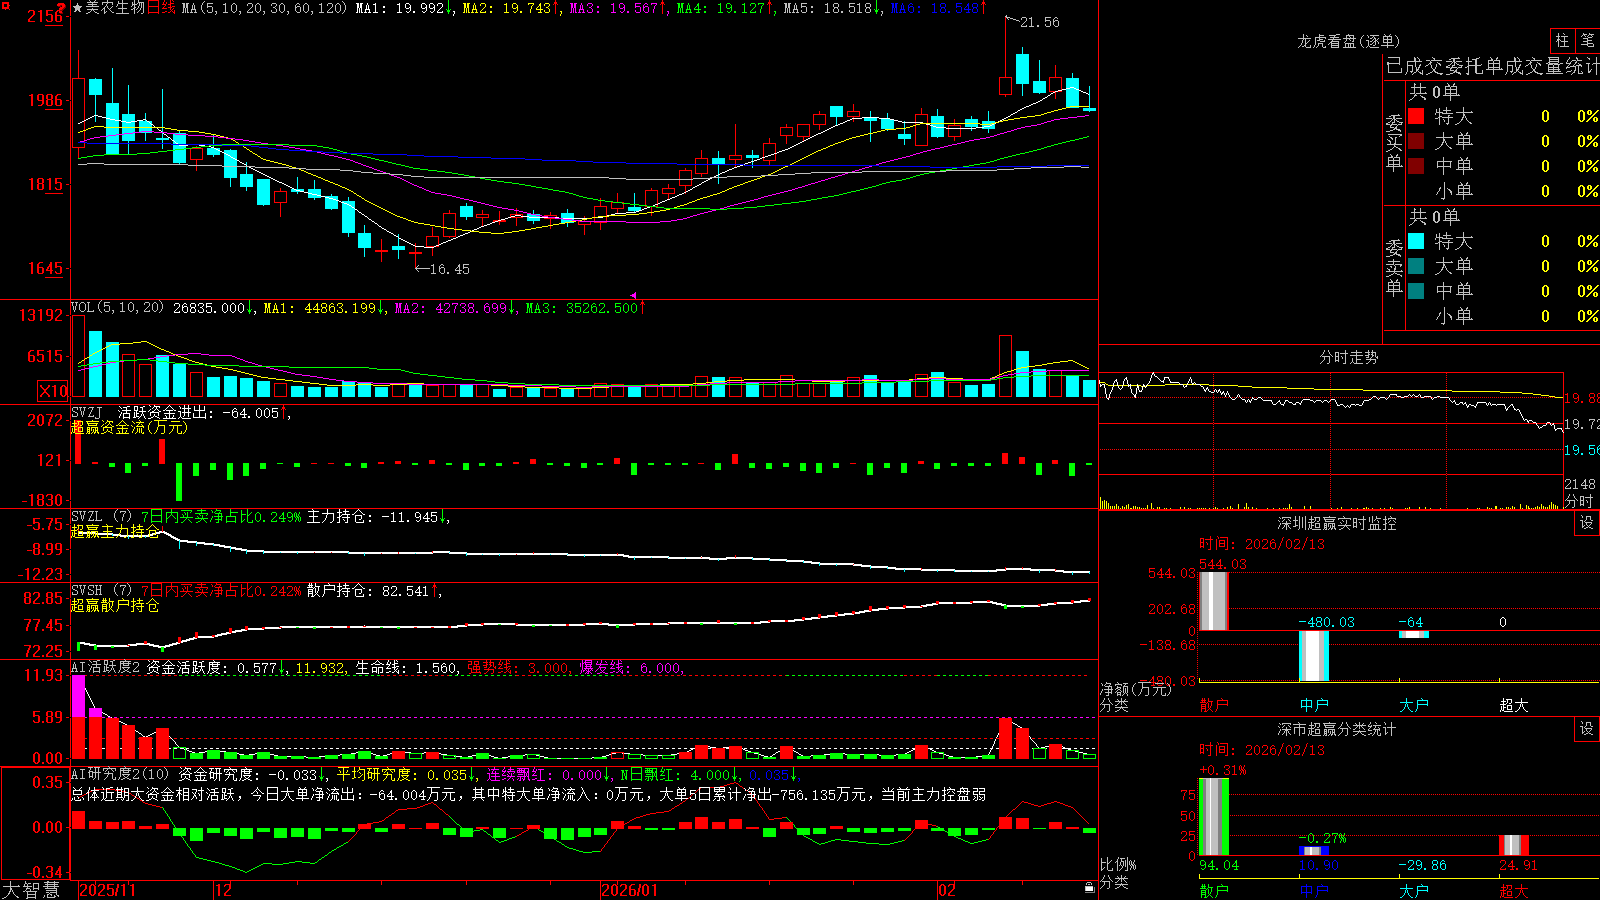Click the 深市超赢分类统计 panel title
Viewport: 1600px width, 900px height.
(x=1336, y=729)
